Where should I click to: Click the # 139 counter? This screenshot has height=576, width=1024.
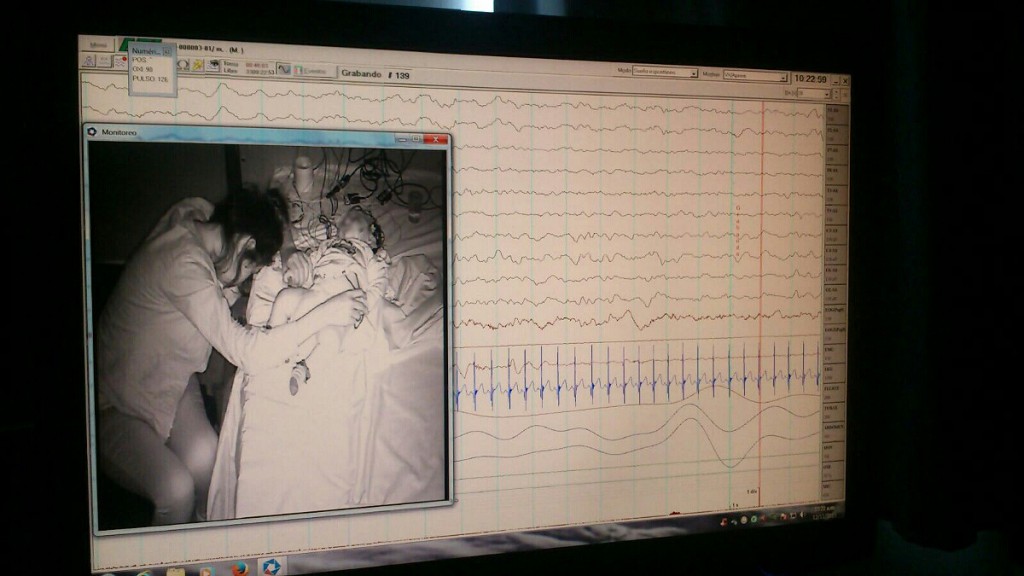click(399, 75)
